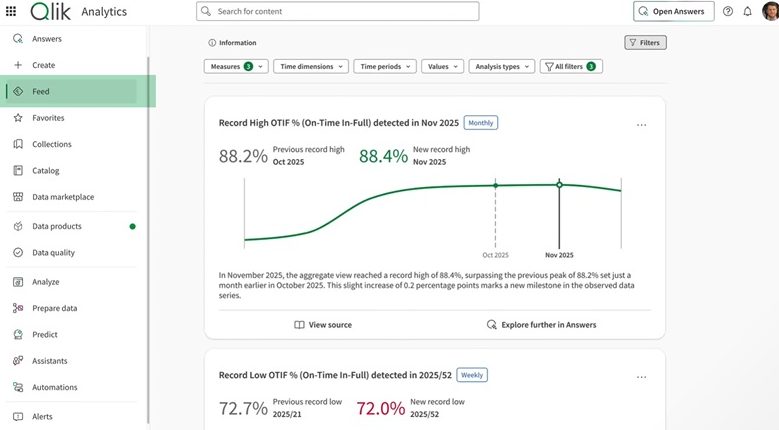This screenshot has width=779, height=430.
Task: Select Predict in the sidebar
Action: coord(45,334)
